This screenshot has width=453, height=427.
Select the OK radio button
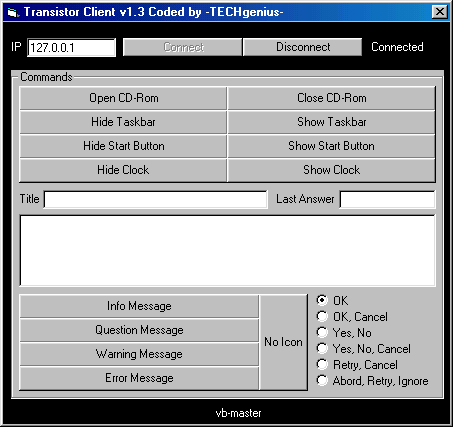pos(322,300)
